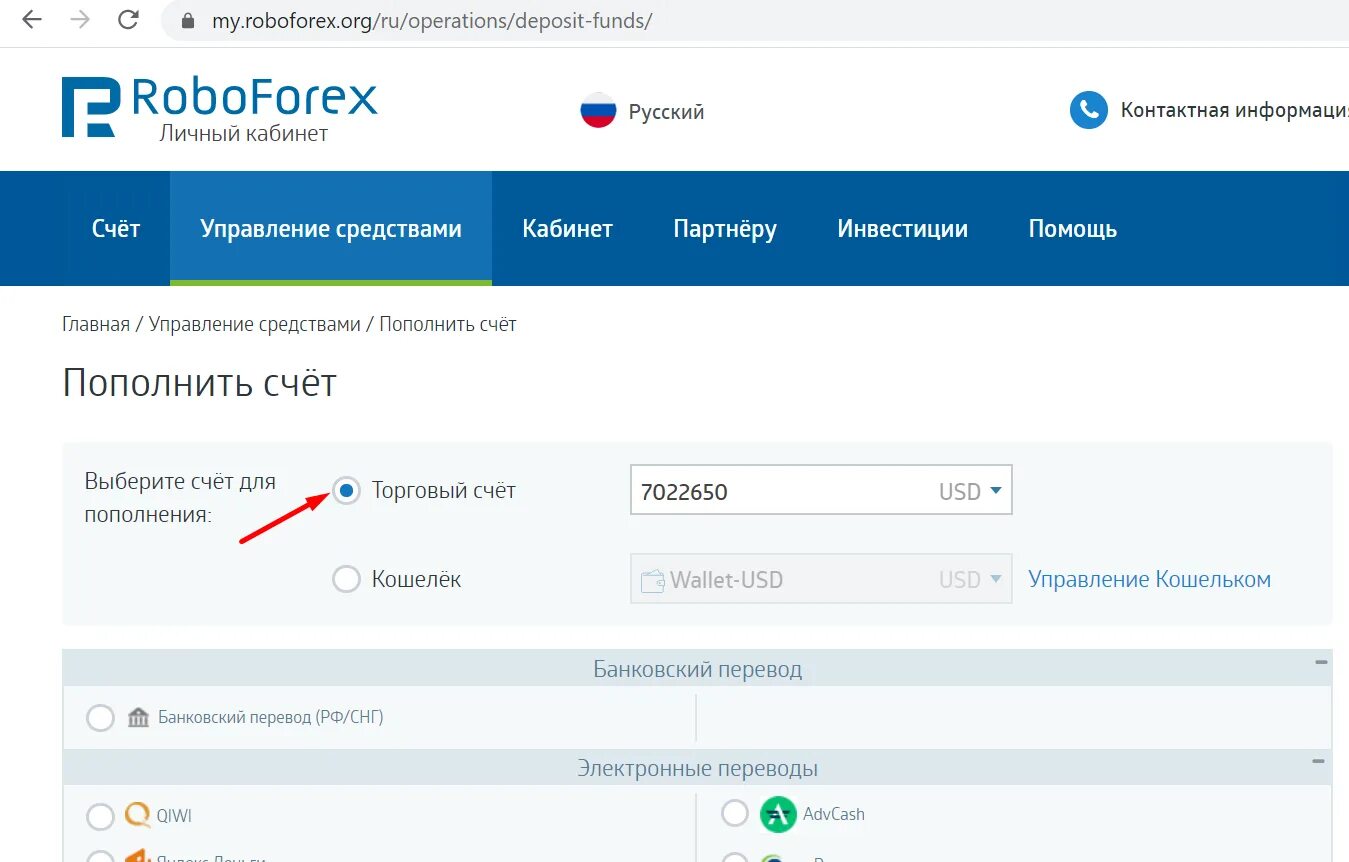Click the Пополнить счёт page heading
This screenshot has height=862, width=1349.
[x=200, y=383]
